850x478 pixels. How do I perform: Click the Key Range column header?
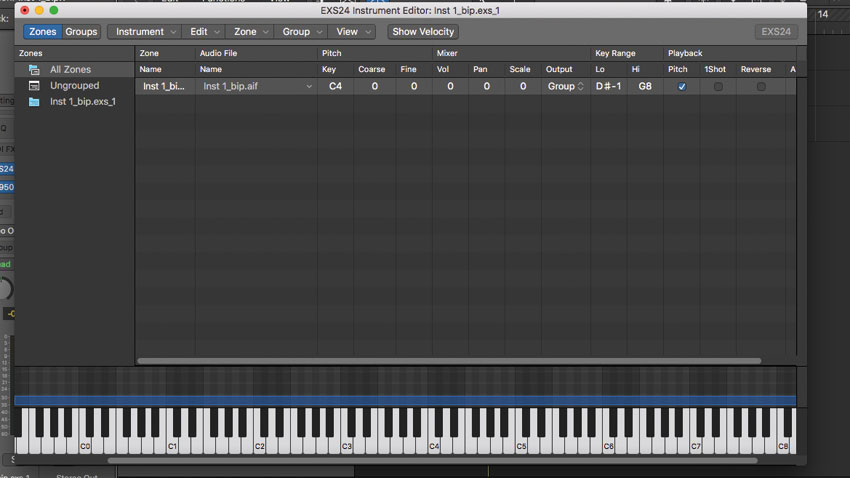point(615,53)
